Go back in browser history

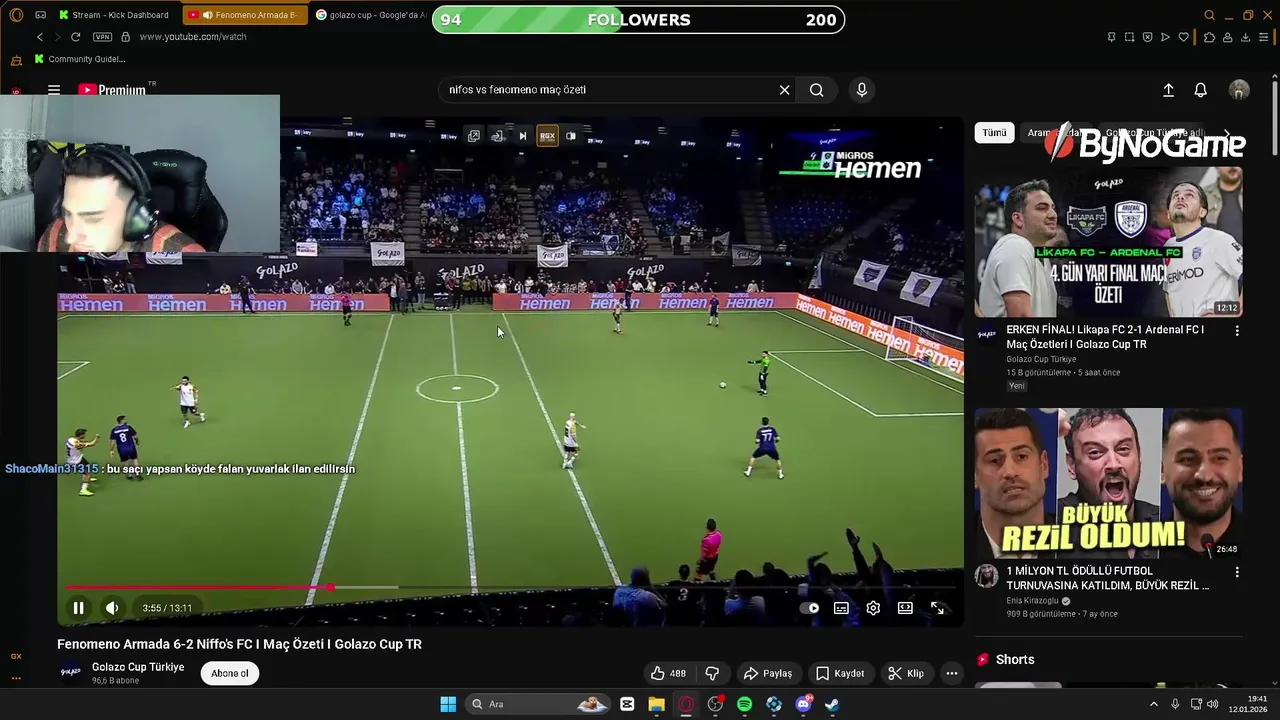(40, 37)
